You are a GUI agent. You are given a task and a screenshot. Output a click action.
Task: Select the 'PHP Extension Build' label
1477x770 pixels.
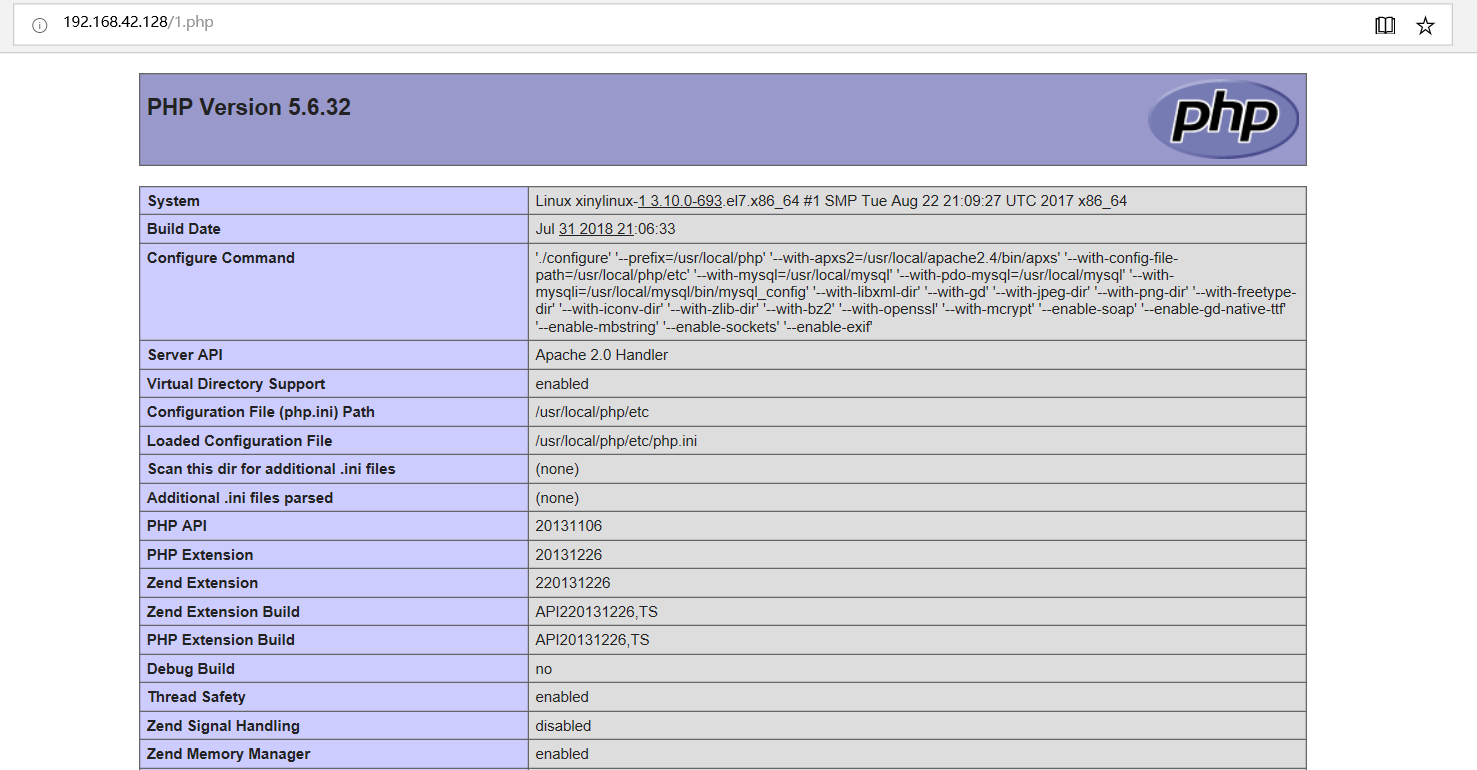221,640
